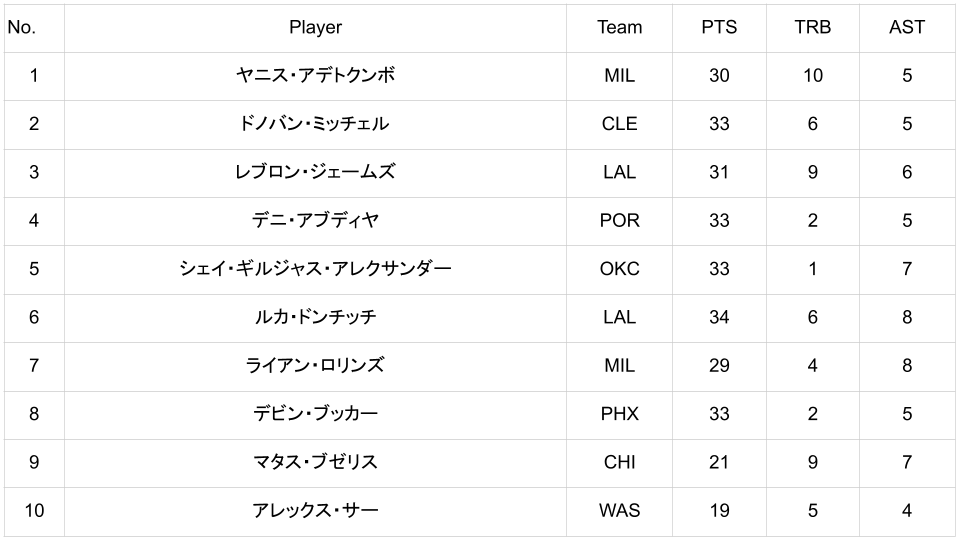This screenshot has height=540, width=960.
Task: Click the No. column header
Action: [x=21, y=28]
